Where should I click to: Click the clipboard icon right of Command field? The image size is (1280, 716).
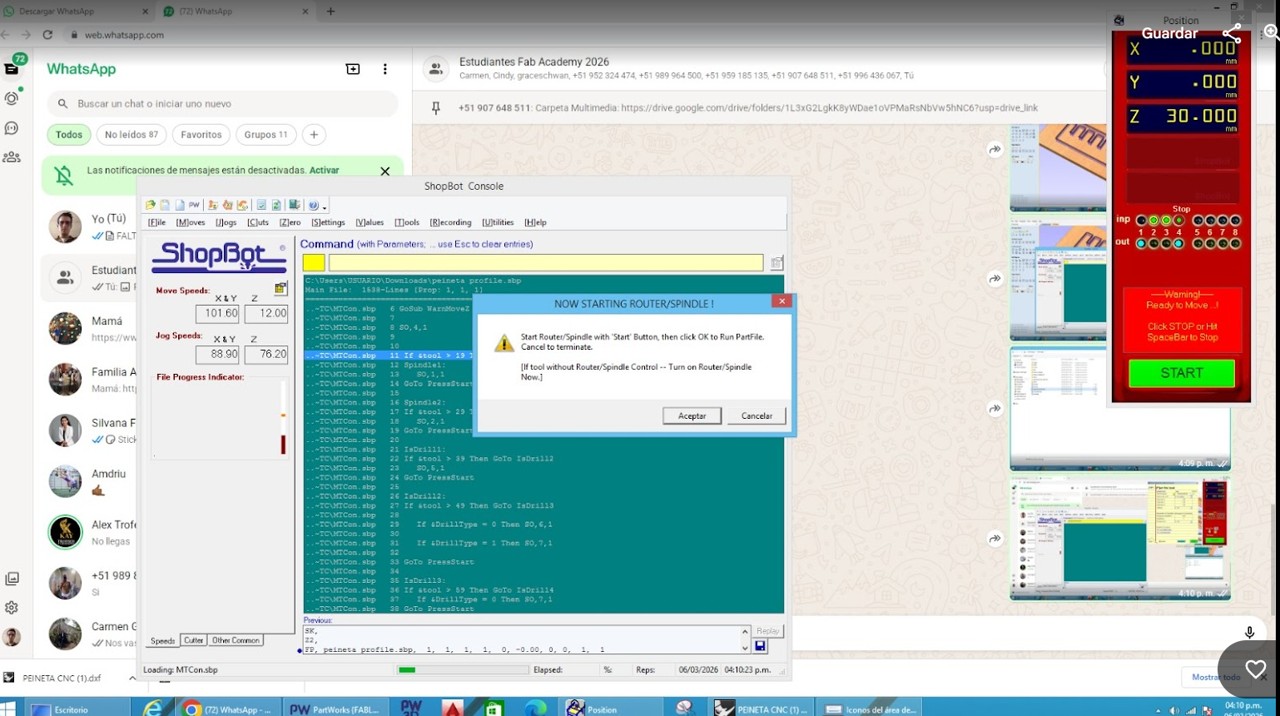pyautogui.click(x=777, y=263)
